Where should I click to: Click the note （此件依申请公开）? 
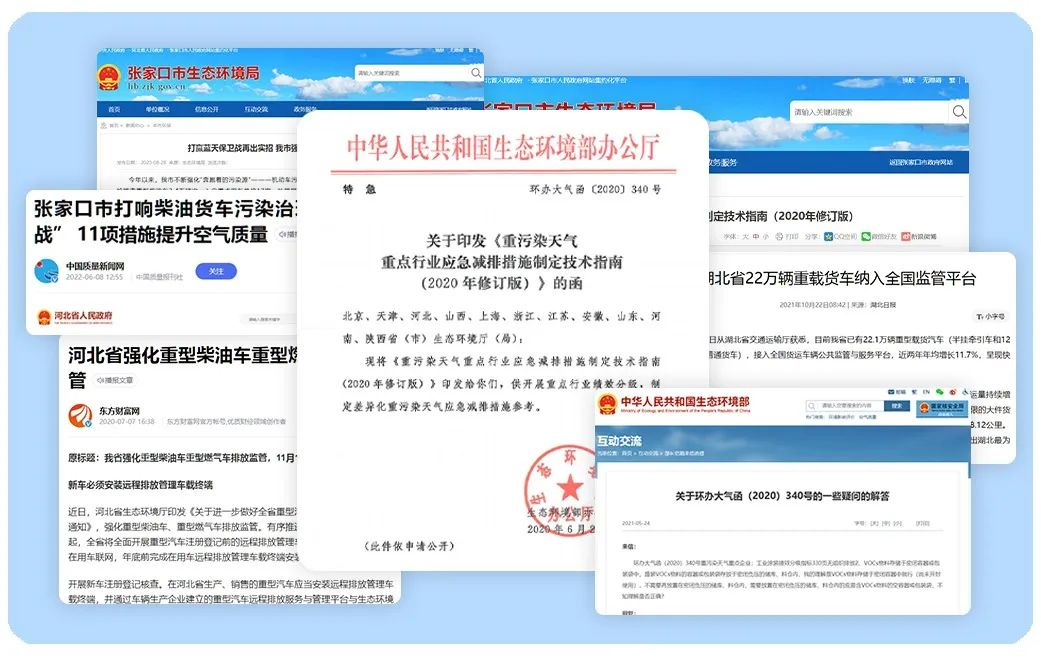tap(410, 546)
